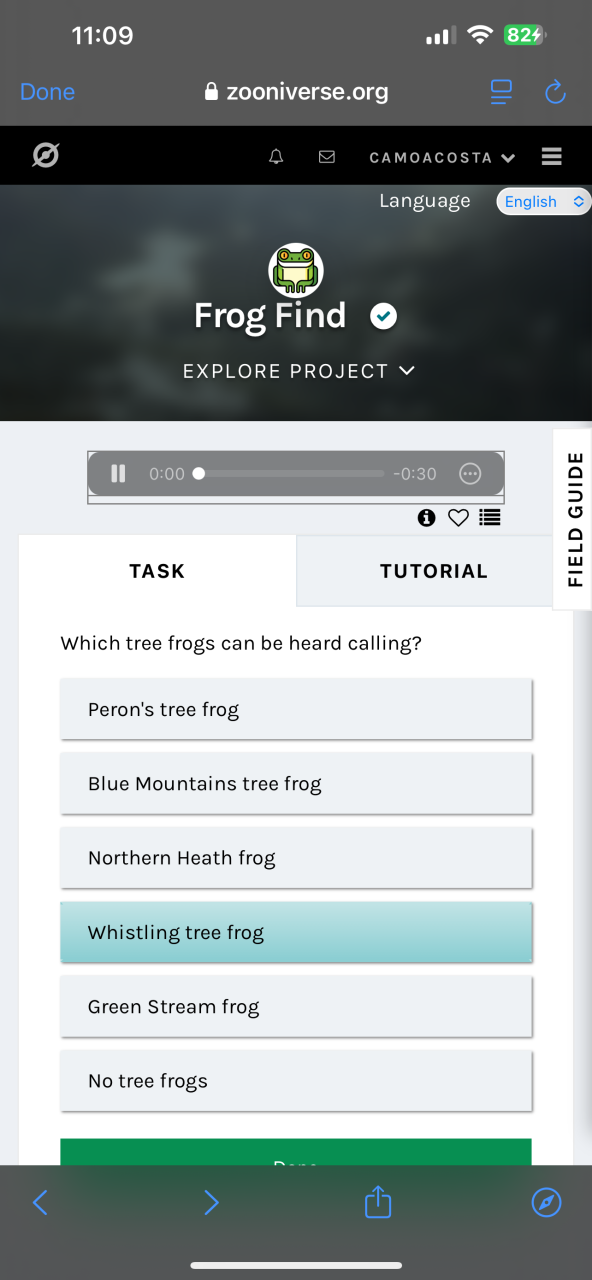
Task: Switch to the TUTORIAL tab
Action: (x=434, y=571)
